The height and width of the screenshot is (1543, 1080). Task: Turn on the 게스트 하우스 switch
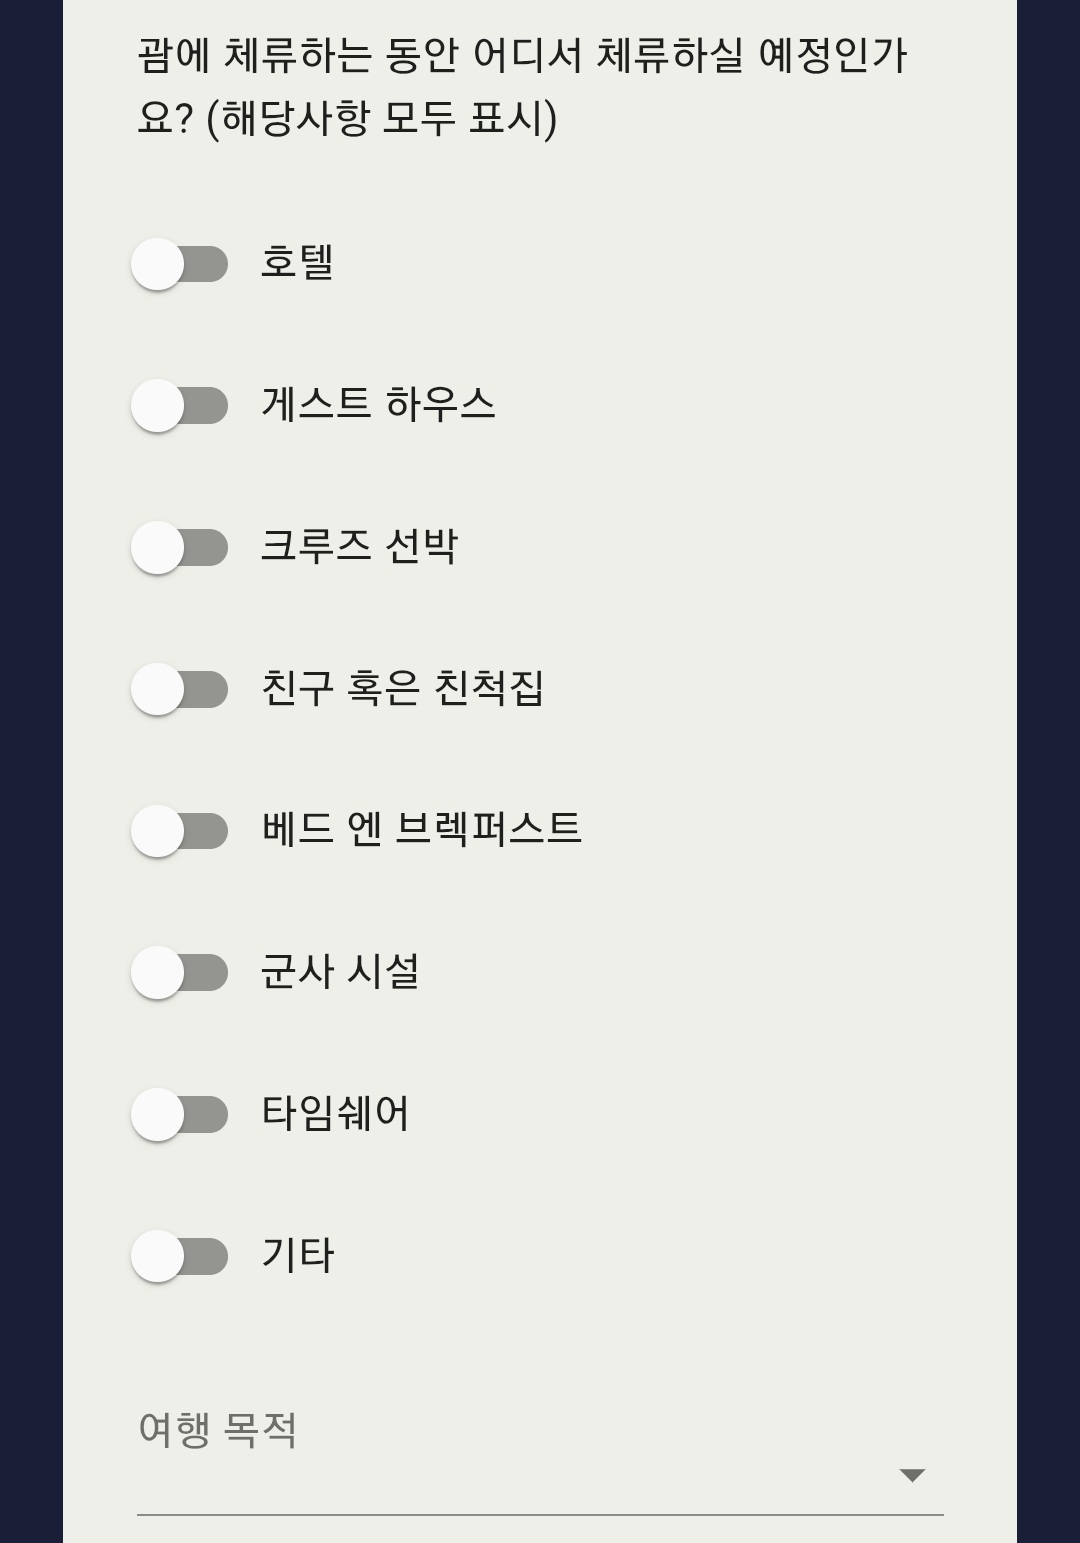[180, 405]
